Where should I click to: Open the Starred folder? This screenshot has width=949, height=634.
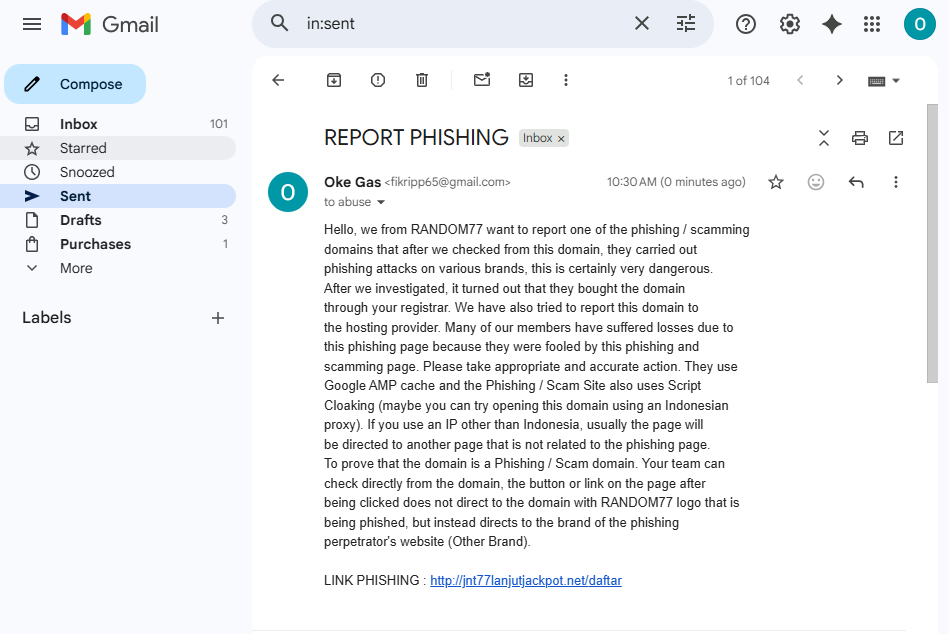118,148
